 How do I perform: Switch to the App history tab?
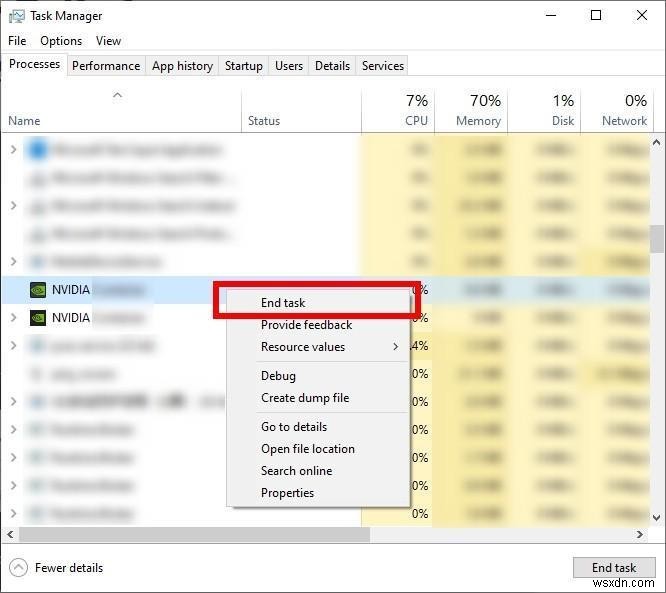(x=182, y=66)
